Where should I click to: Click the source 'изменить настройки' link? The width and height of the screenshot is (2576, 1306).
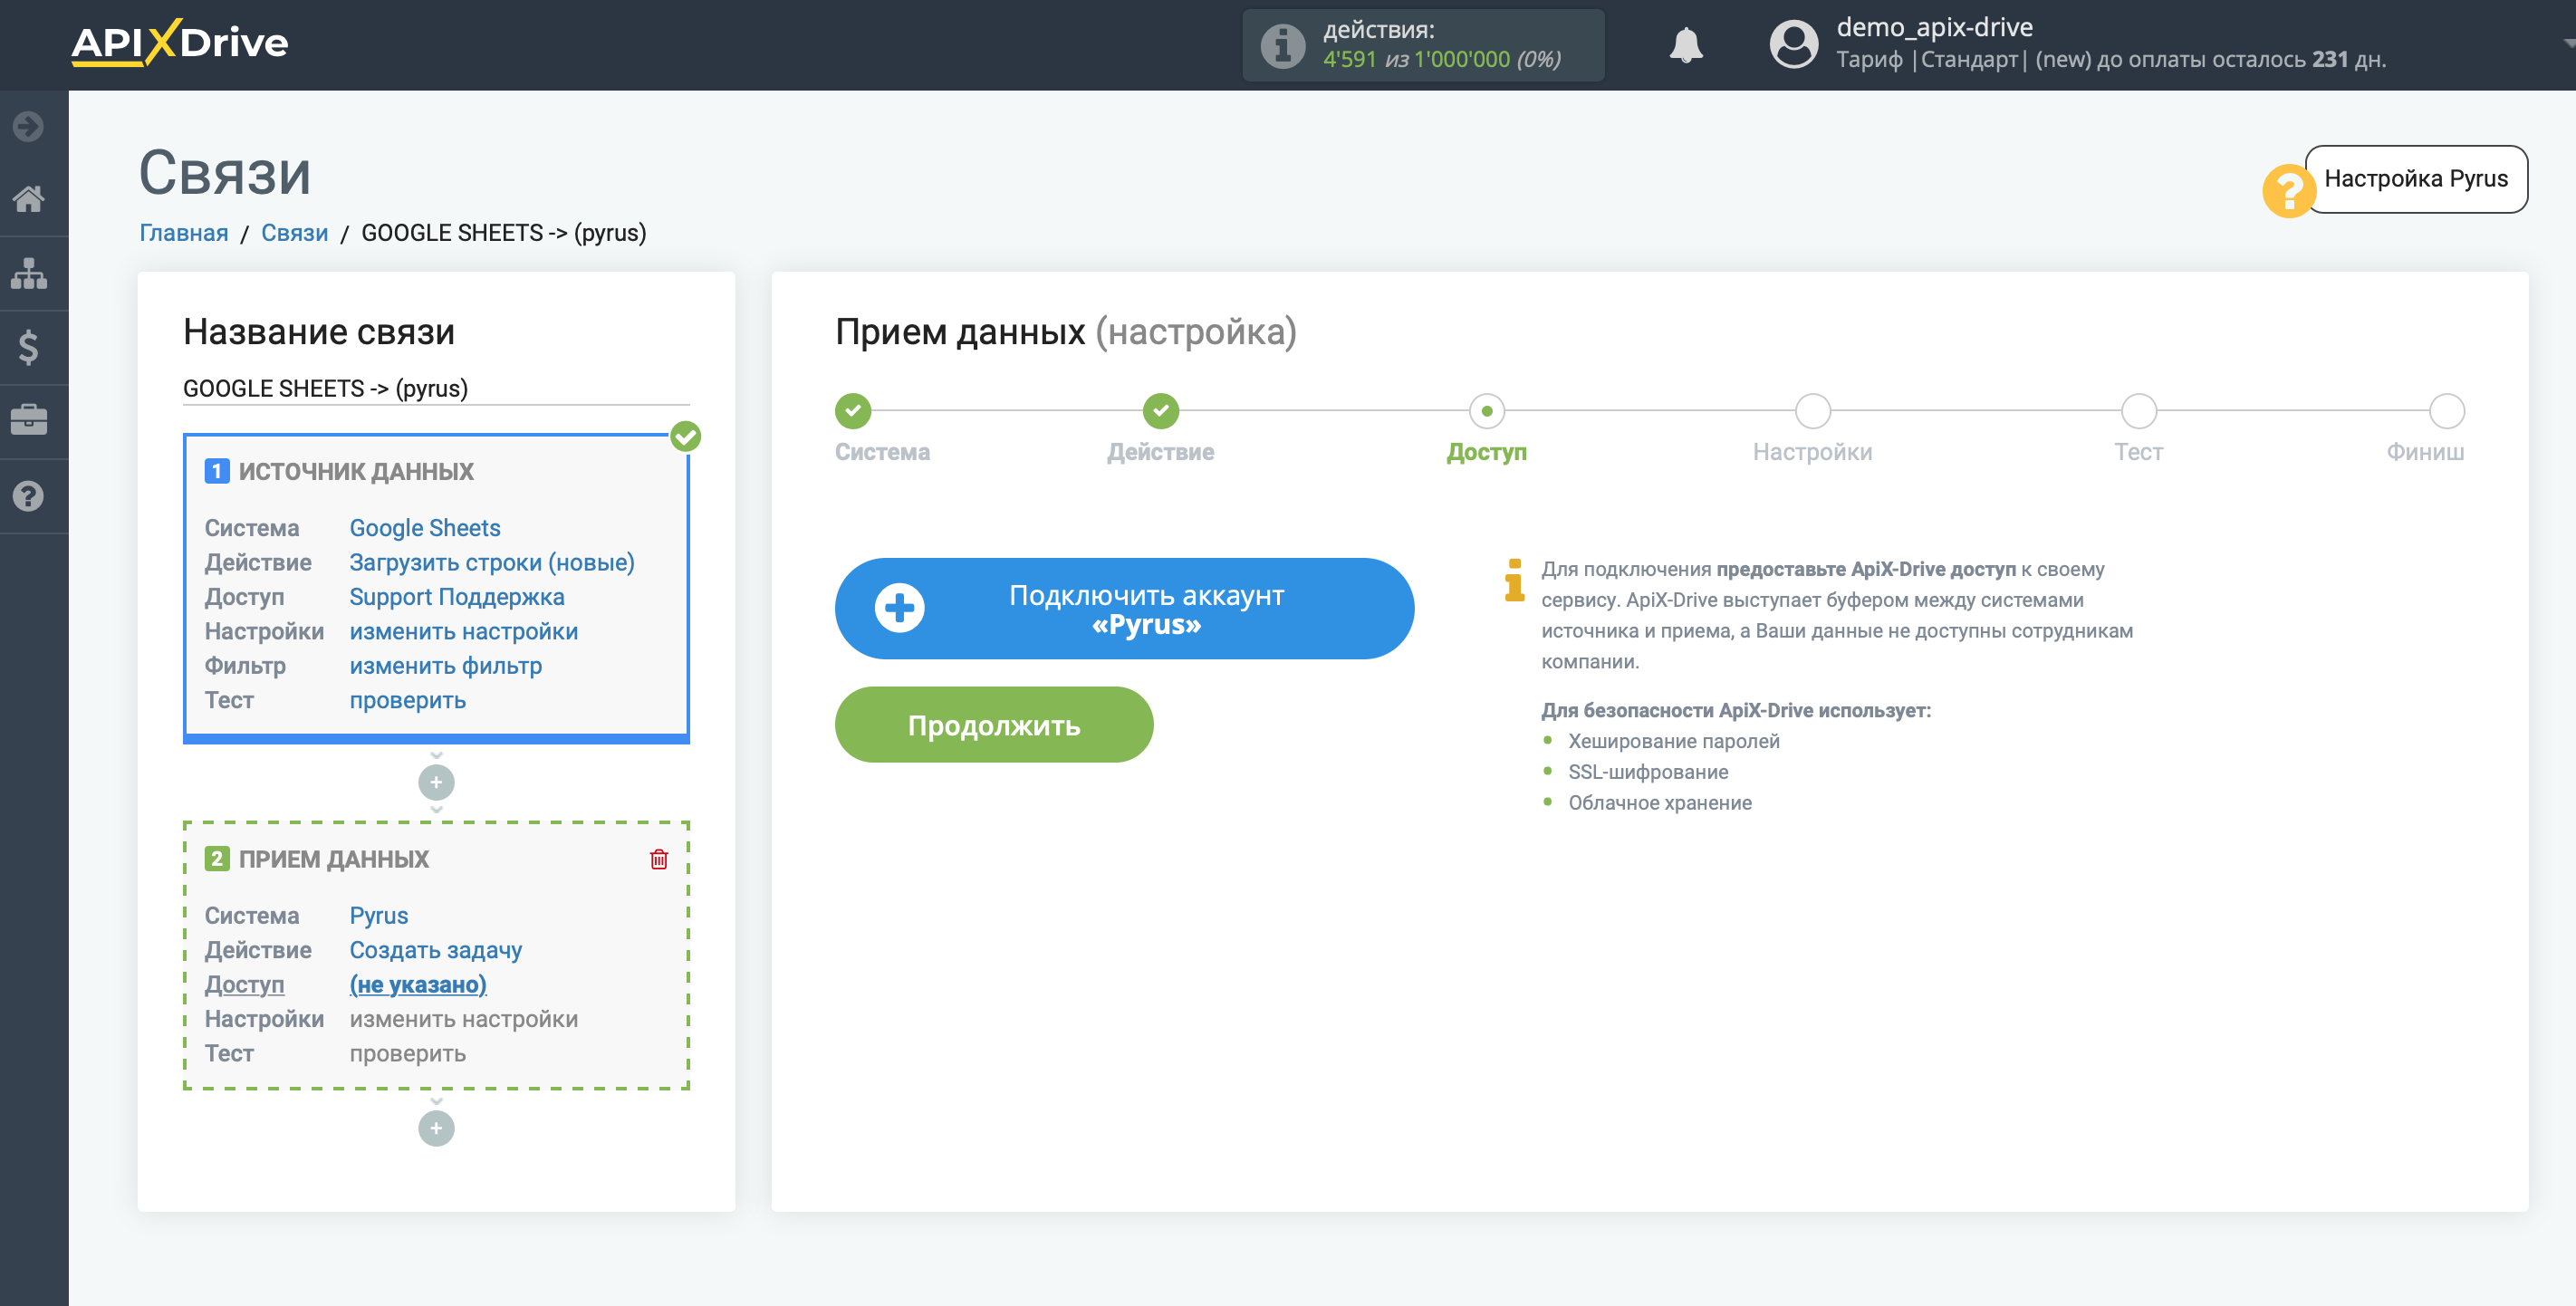463,631
